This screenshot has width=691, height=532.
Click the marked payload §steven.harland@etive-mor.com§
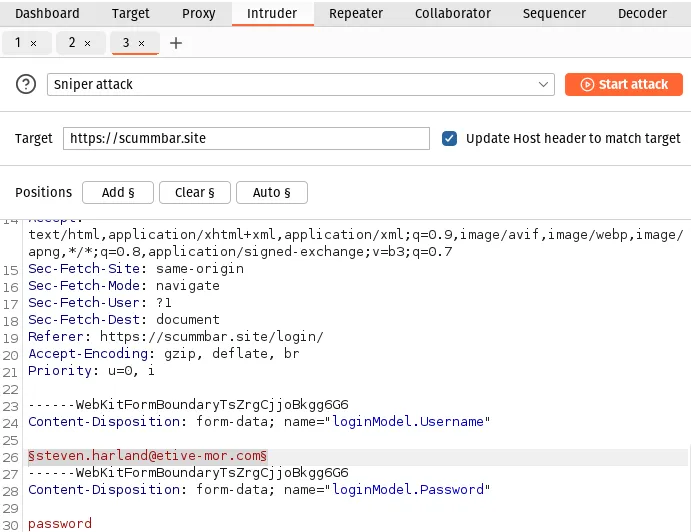[x=148, y=455]
